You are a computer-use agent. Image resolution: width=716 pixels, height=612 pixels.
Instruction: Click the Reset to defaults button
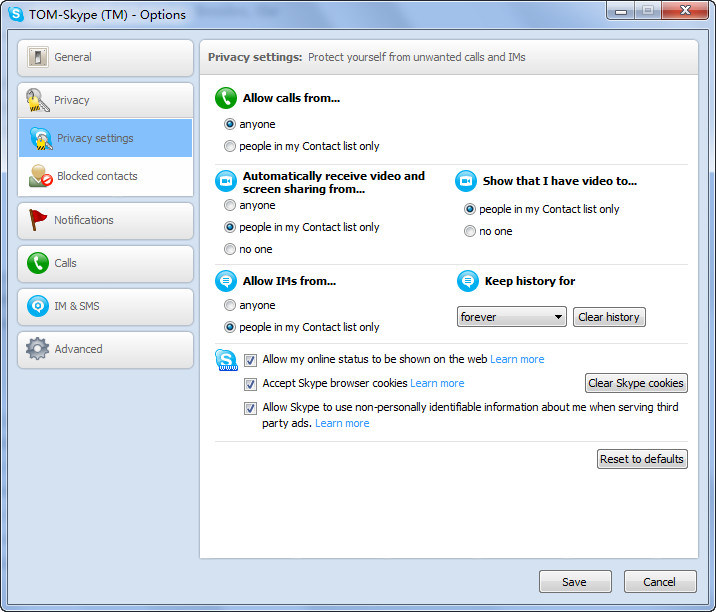tap(642, 459)
